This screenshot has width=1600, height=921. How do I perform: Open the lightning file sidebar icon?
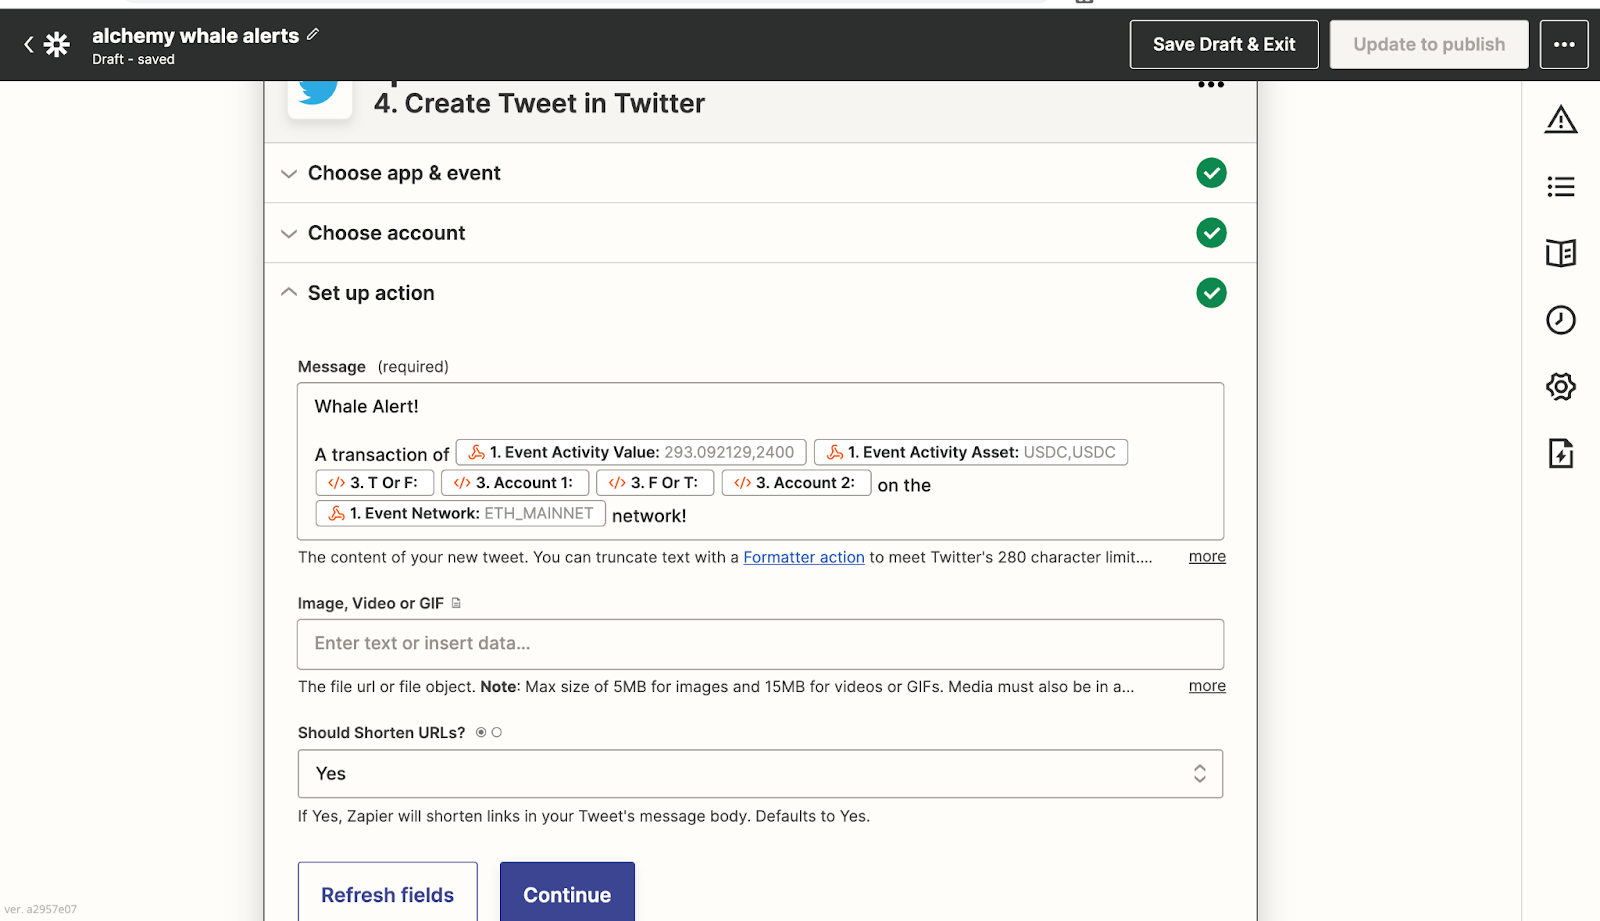(x=1560, y=453)
